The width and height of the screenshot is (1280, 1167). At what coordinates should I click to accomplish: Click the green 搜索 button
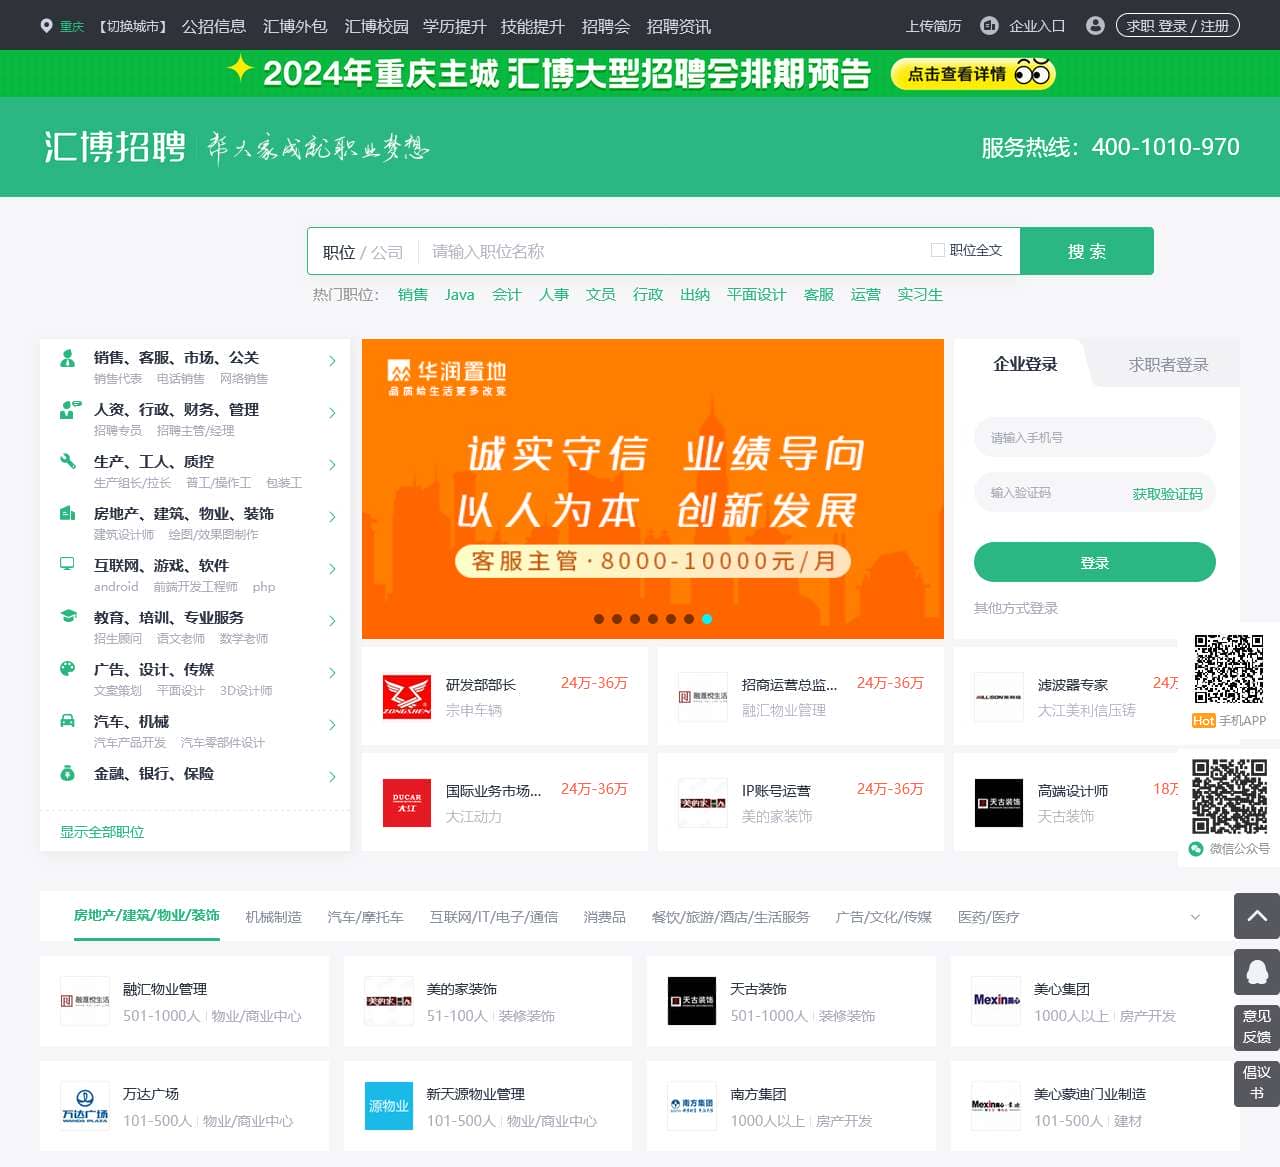click(1086, 251)
